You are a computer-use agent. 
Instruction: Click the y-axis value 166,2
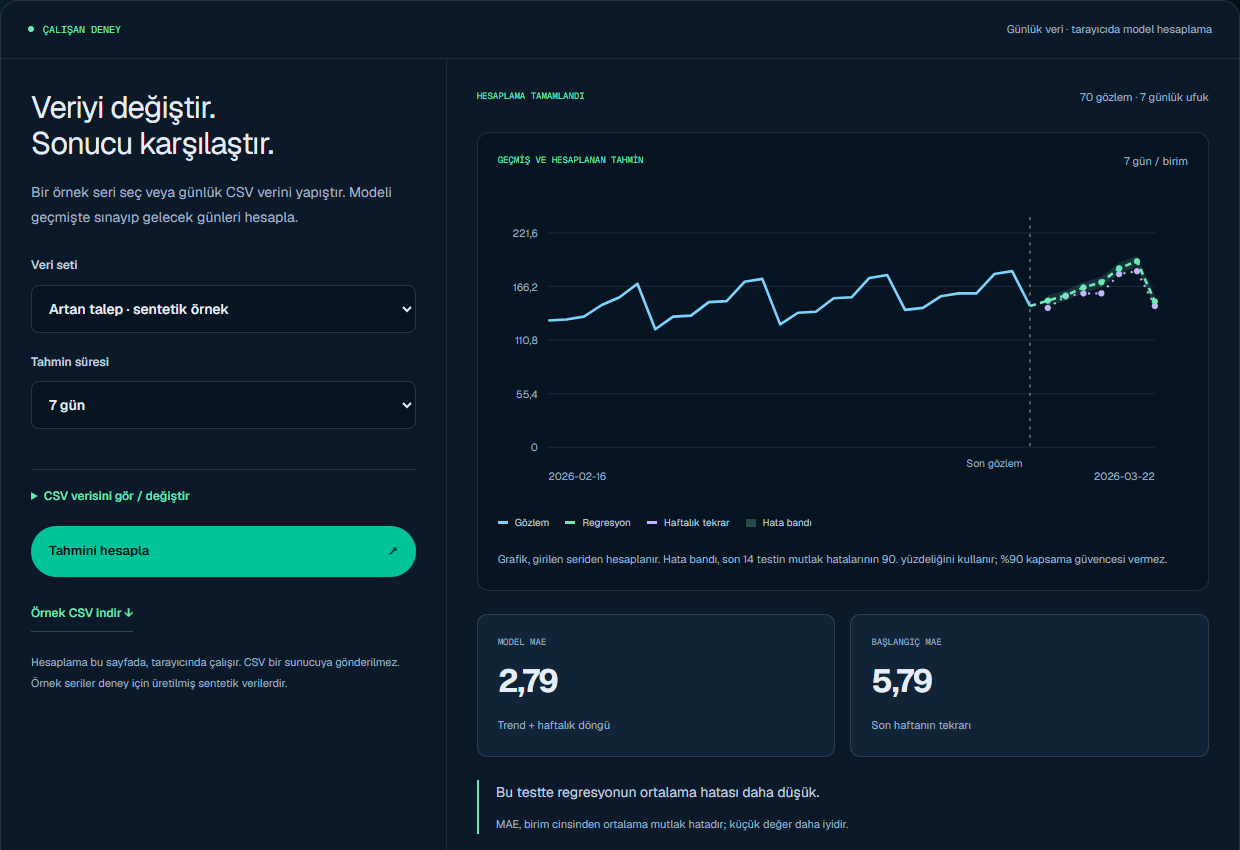tap(525, 287)
